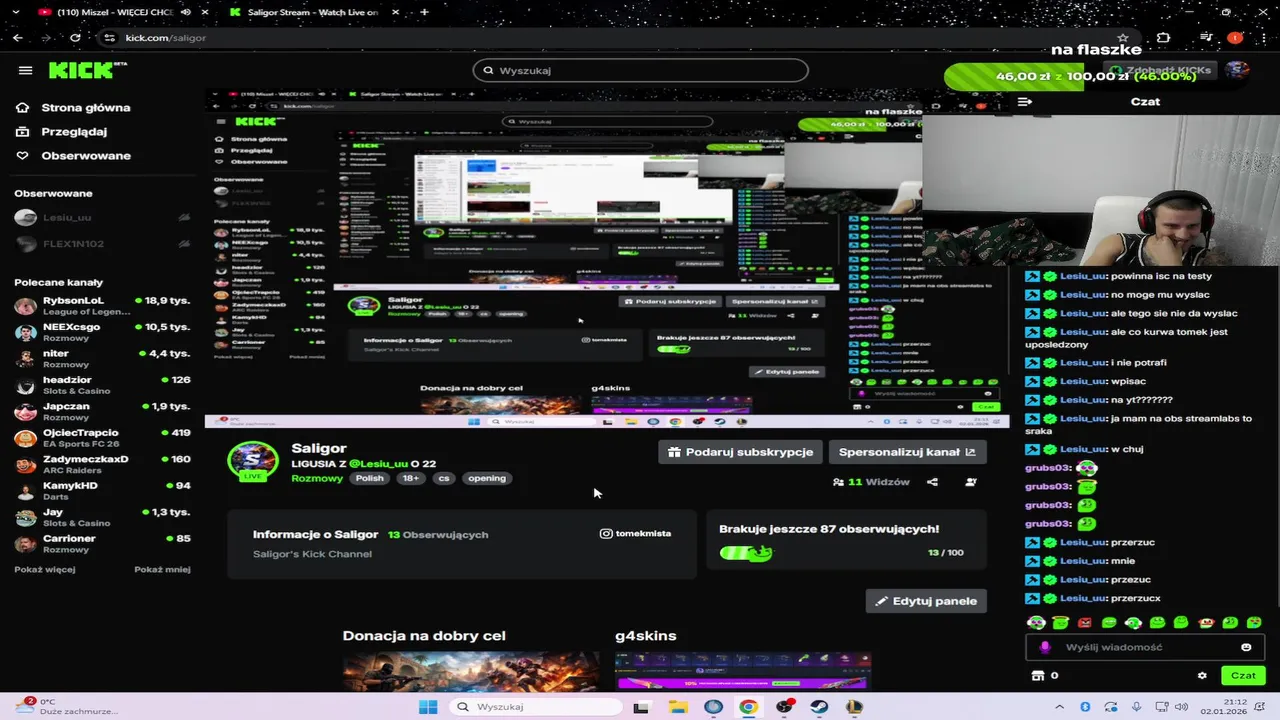Open the g4skins panel image

point(743,671)
